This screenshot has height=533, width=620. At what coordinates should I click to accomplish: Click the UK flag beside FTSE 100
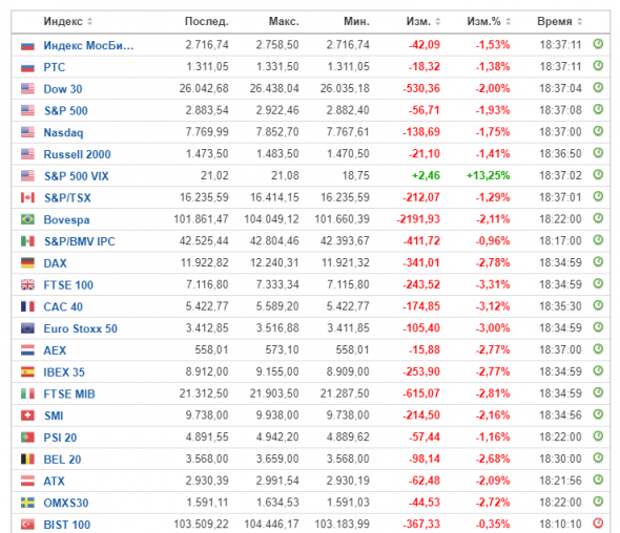[28, 284]
